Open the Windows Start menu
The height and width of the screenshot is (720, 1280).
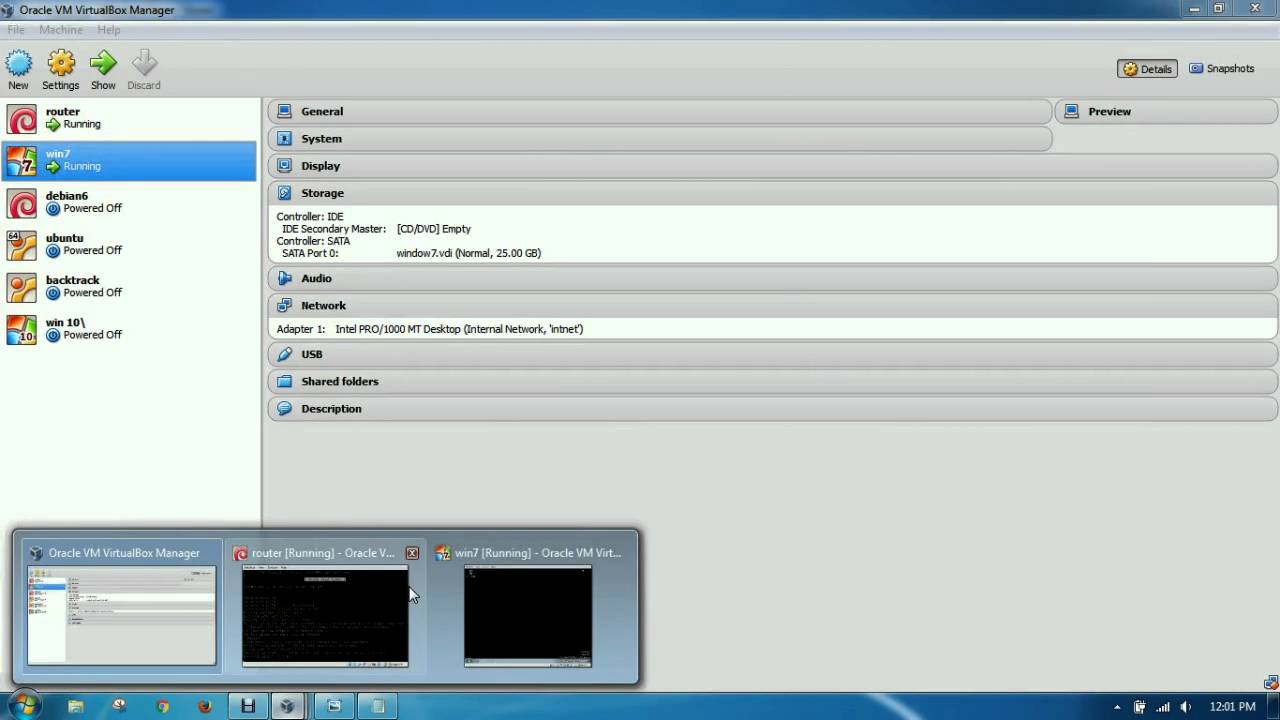pyautogui.click(x=23, y=706)
